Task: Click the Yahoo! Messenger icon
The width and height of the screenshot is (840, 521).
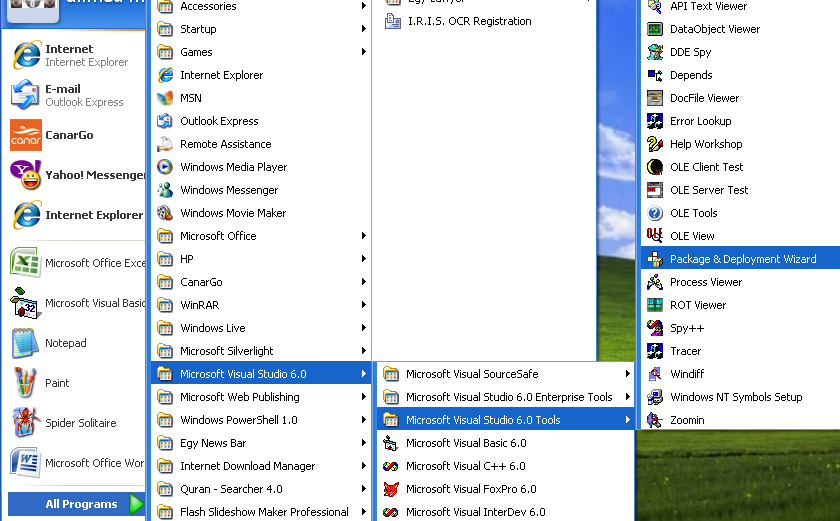Action: (26, 175)
